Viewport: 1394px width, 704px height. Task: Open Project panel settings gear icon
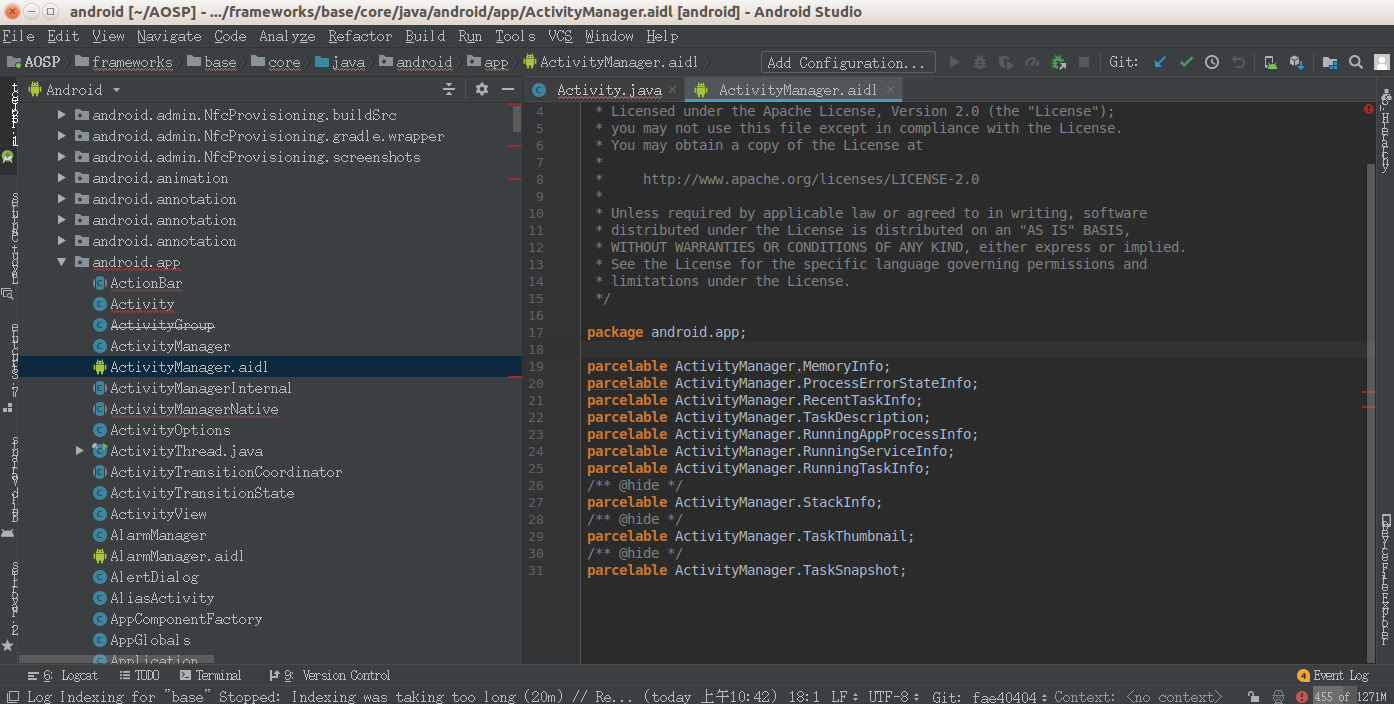[x=482, y=89]
